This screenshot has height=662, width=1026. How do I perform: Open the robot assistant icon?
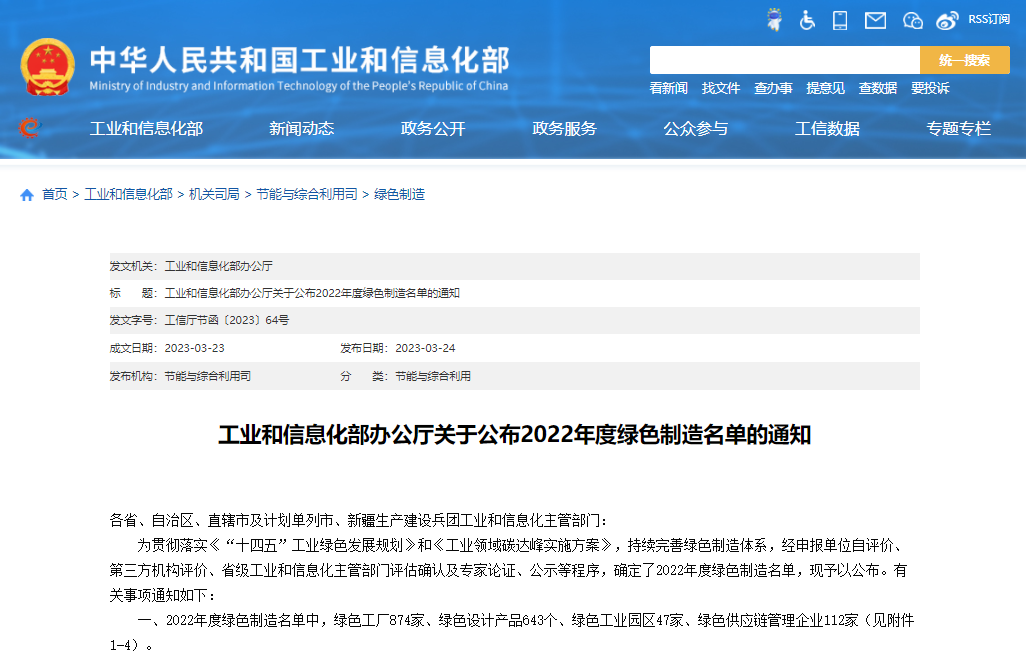(774, 20)
